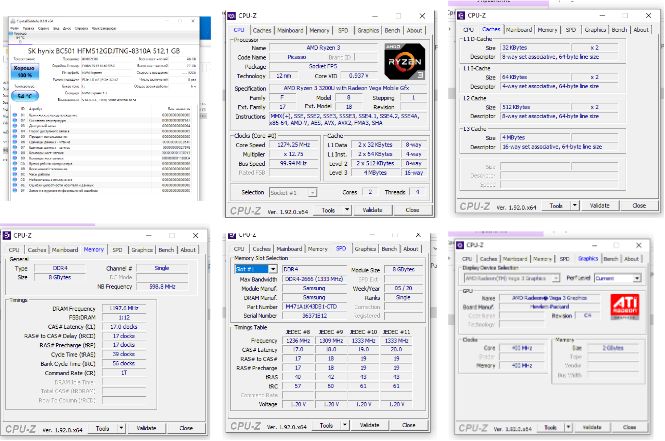Image resolution: width=665 pixels, height=441 pixels.
Task: Click the 'SK hynix BC501' drive title
Action: tap(104, 51)
